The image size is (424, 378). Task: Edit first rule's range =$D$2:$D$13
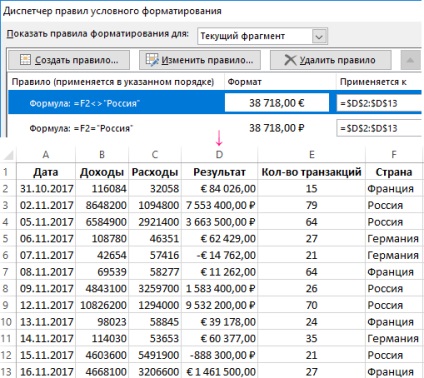pyautogui.click(x=379, y=103)
